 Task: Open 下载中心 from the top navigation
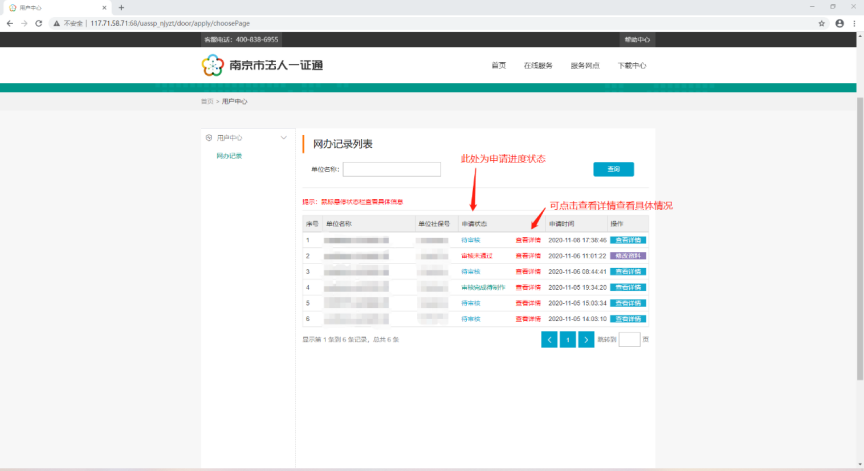(x=631, y=66)
